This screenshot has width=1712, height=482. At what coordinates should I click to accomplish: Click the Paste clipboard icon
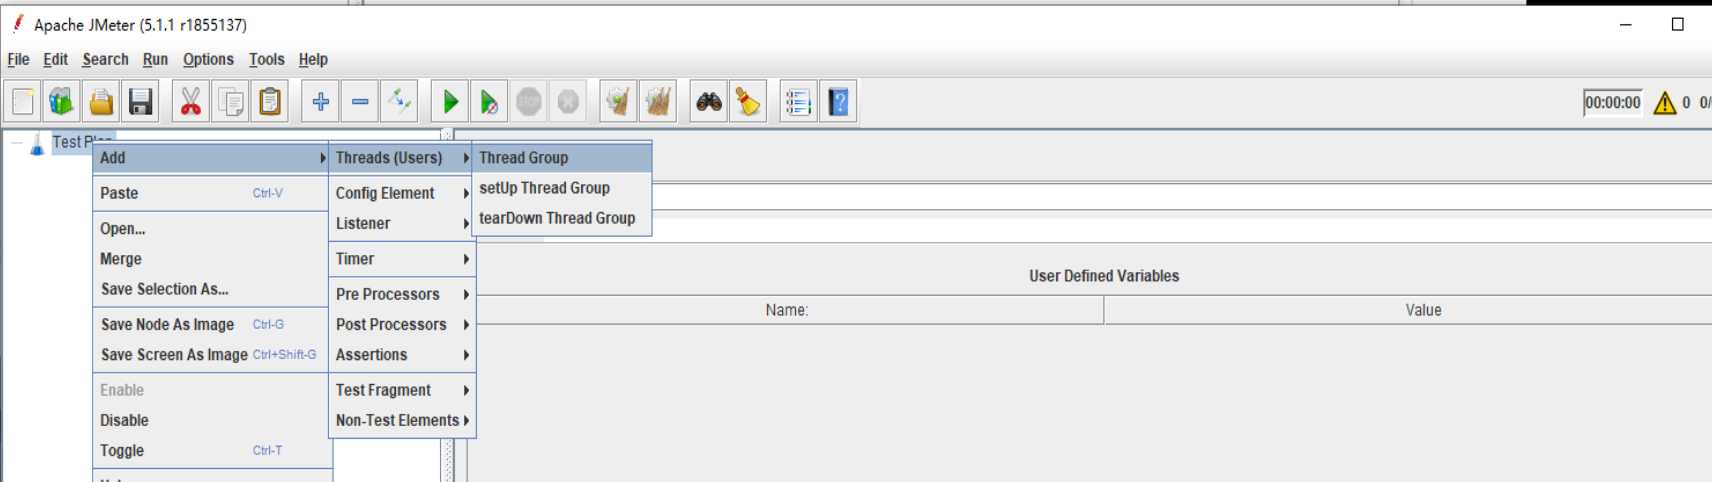tap(270, 102)
